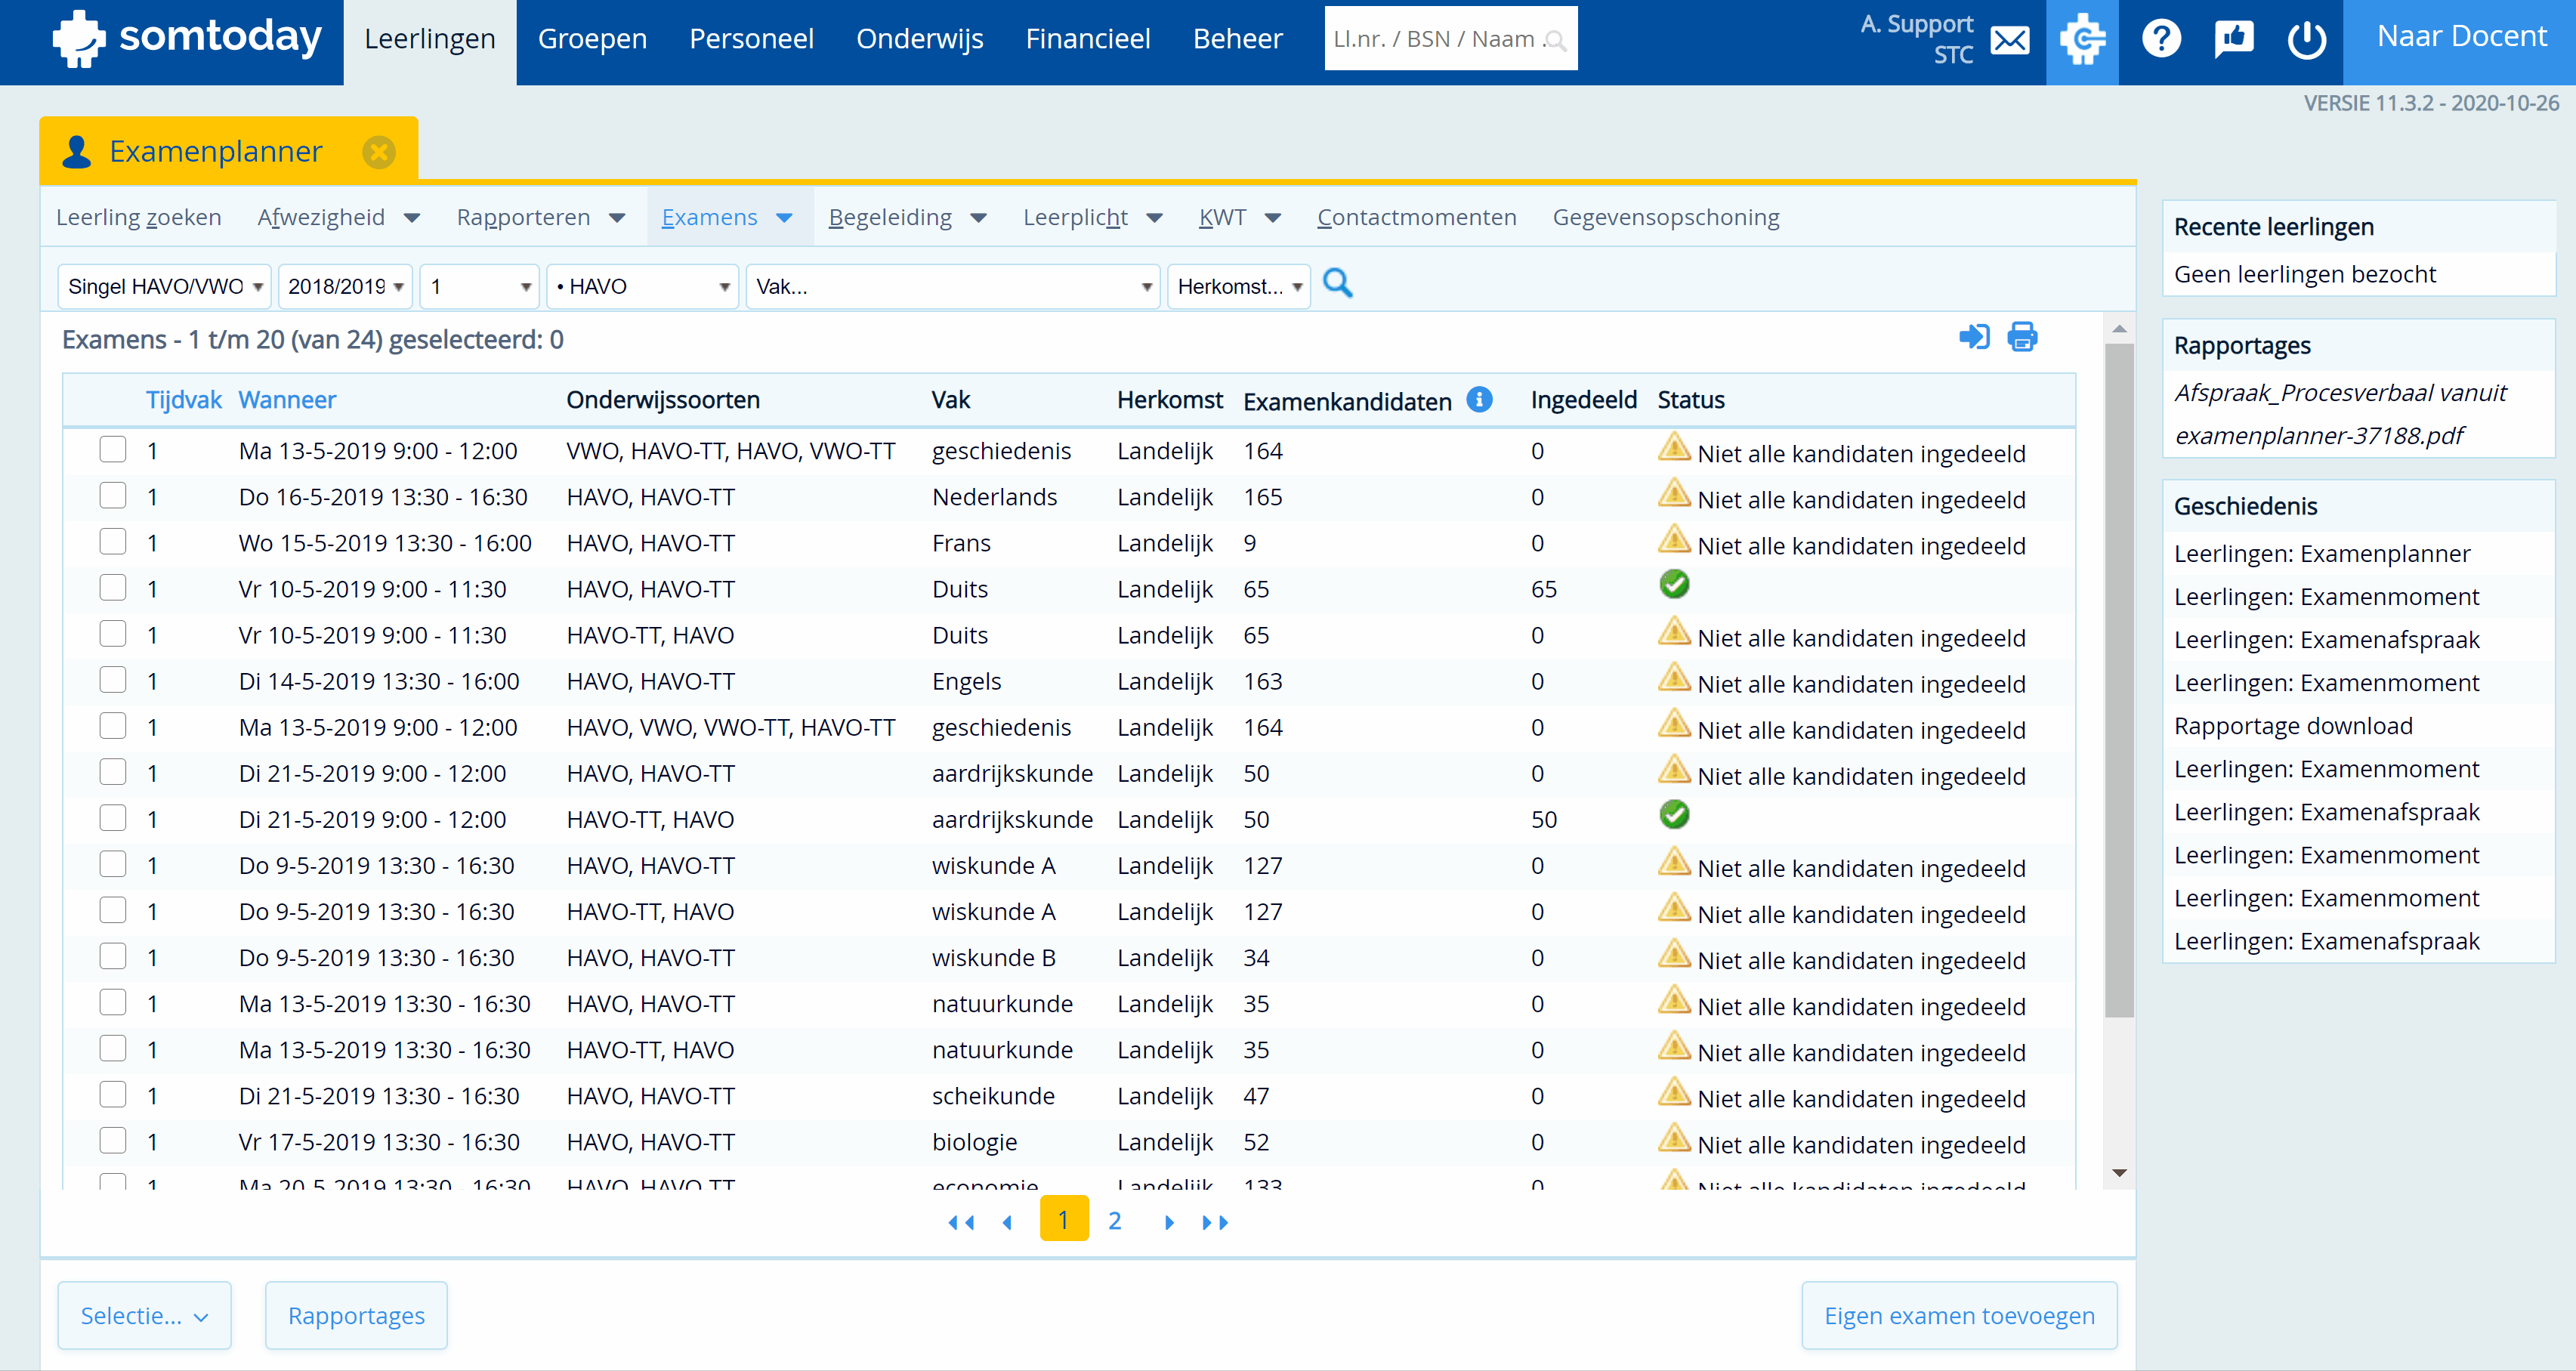Image resolution: width=2576 pixels, height=1371 pixels.
Task: Open the Selectie... dropdown button
Action: click(x=145, y=1316)
